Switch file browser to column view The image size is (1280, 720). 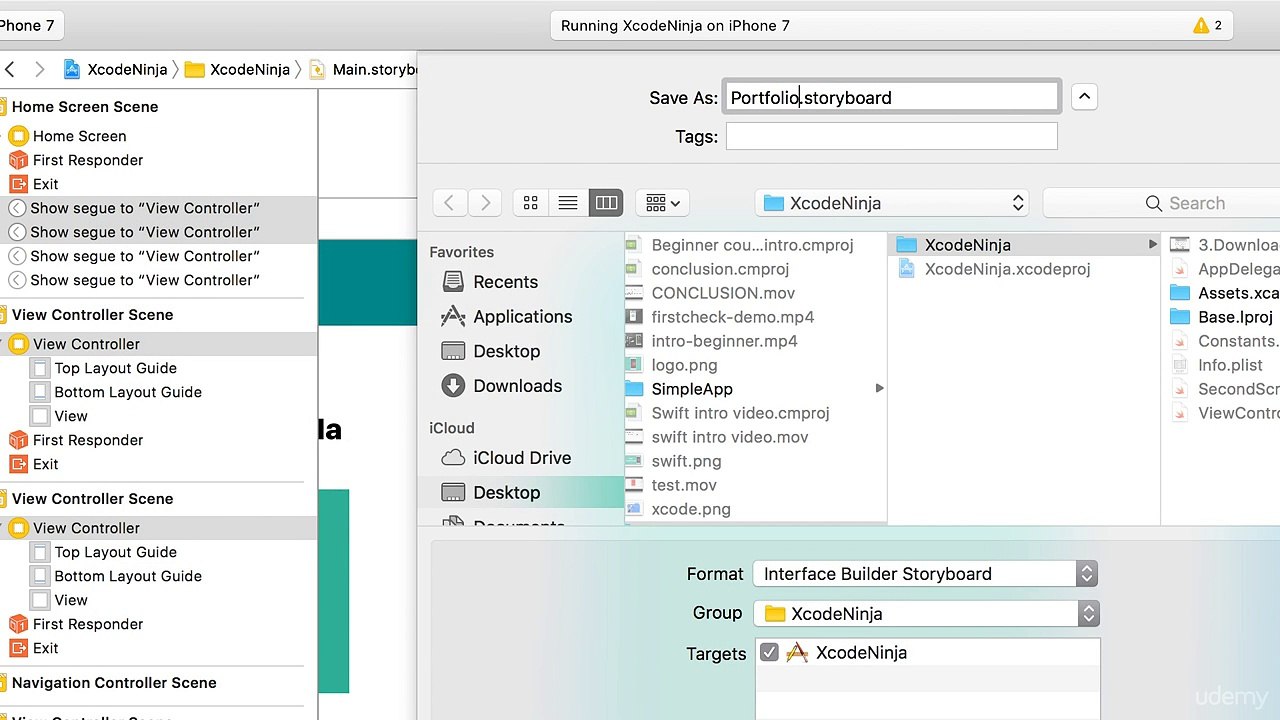(606, 203)
